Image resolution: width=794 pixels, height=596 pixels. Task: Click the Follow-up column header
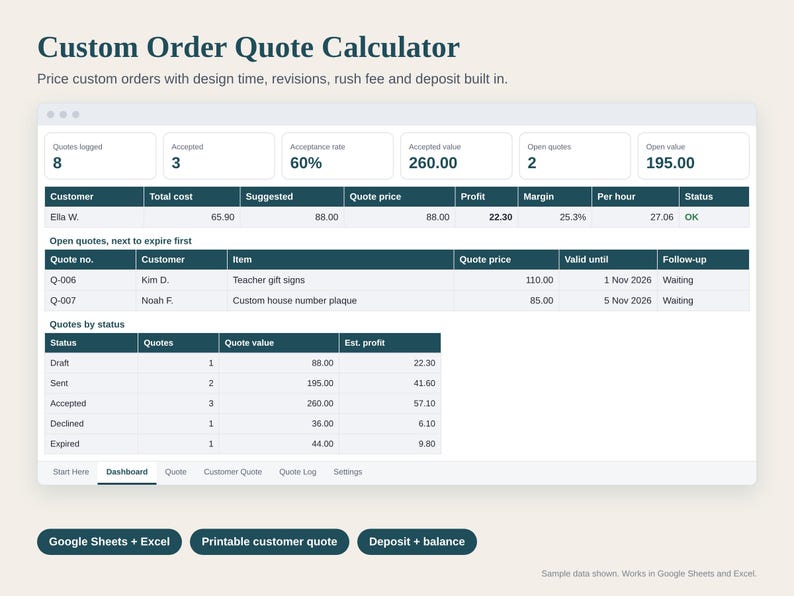[x=703, y=259]
